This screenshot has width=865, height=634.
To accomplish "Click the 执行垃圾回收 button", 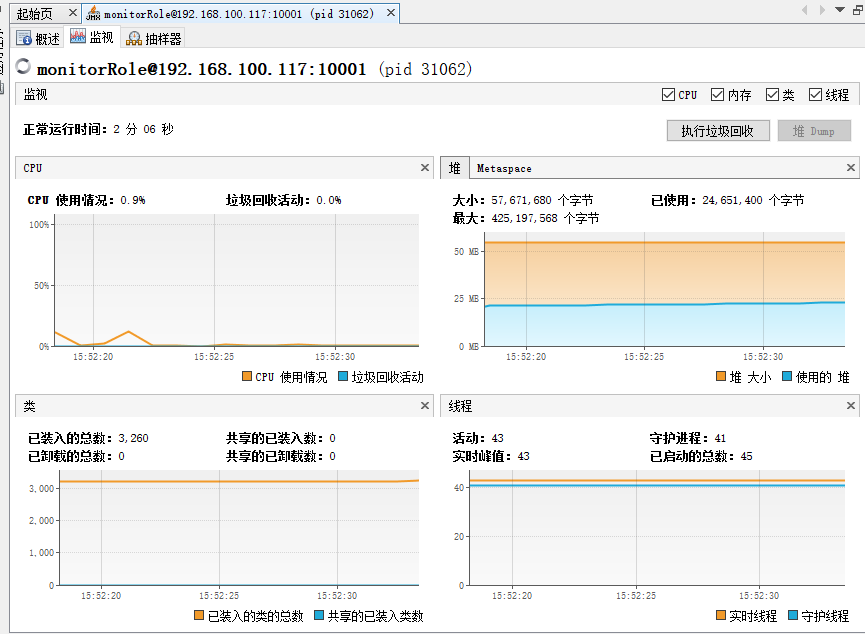I will pyautogui.click(x=718, y=131).
